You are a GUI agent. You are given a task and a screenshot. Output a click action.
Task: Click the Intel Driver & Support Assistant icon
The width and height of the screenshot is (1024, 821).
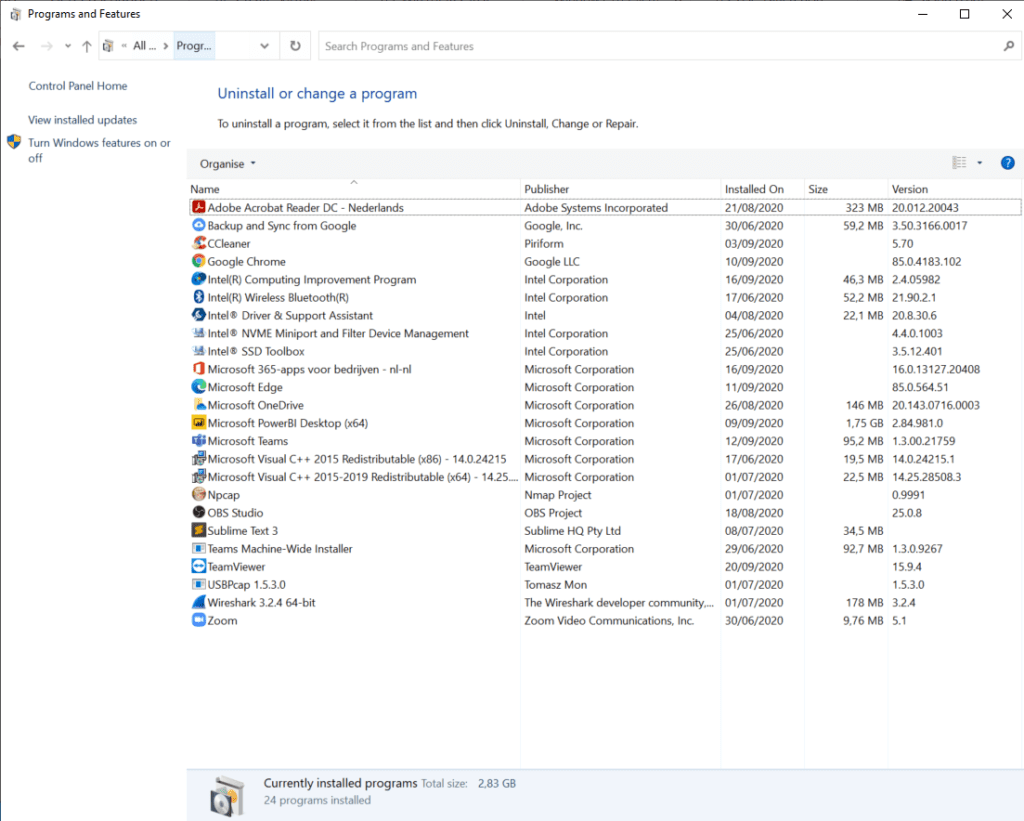coord(199,315)
